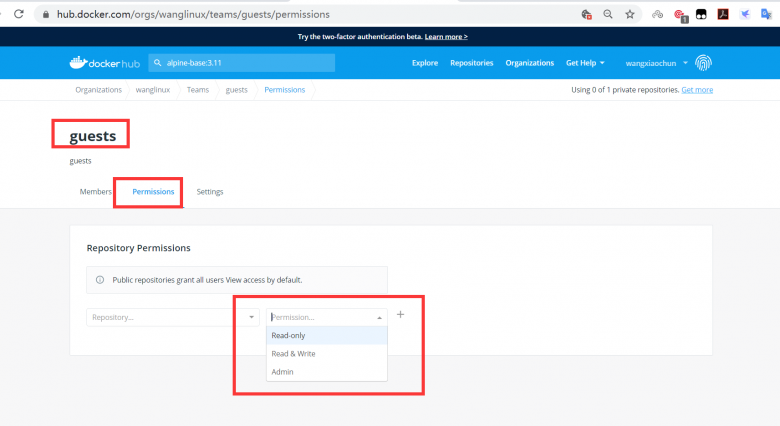Click the info icon beside the public repositories note

pos(100,280)
